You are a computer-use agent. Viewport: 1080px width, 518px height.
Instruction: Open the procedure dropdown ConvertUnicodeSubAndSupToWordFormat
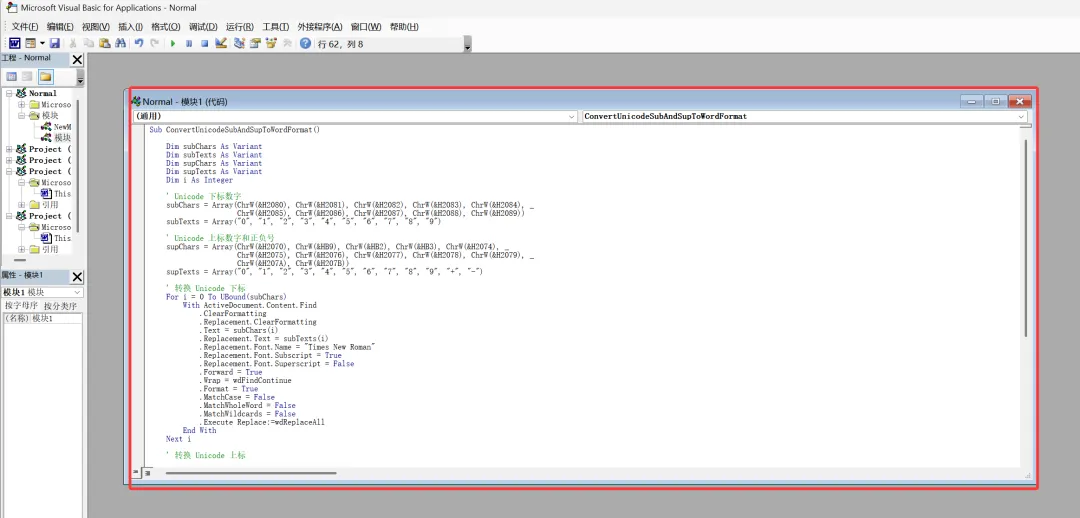coord(804,116)
